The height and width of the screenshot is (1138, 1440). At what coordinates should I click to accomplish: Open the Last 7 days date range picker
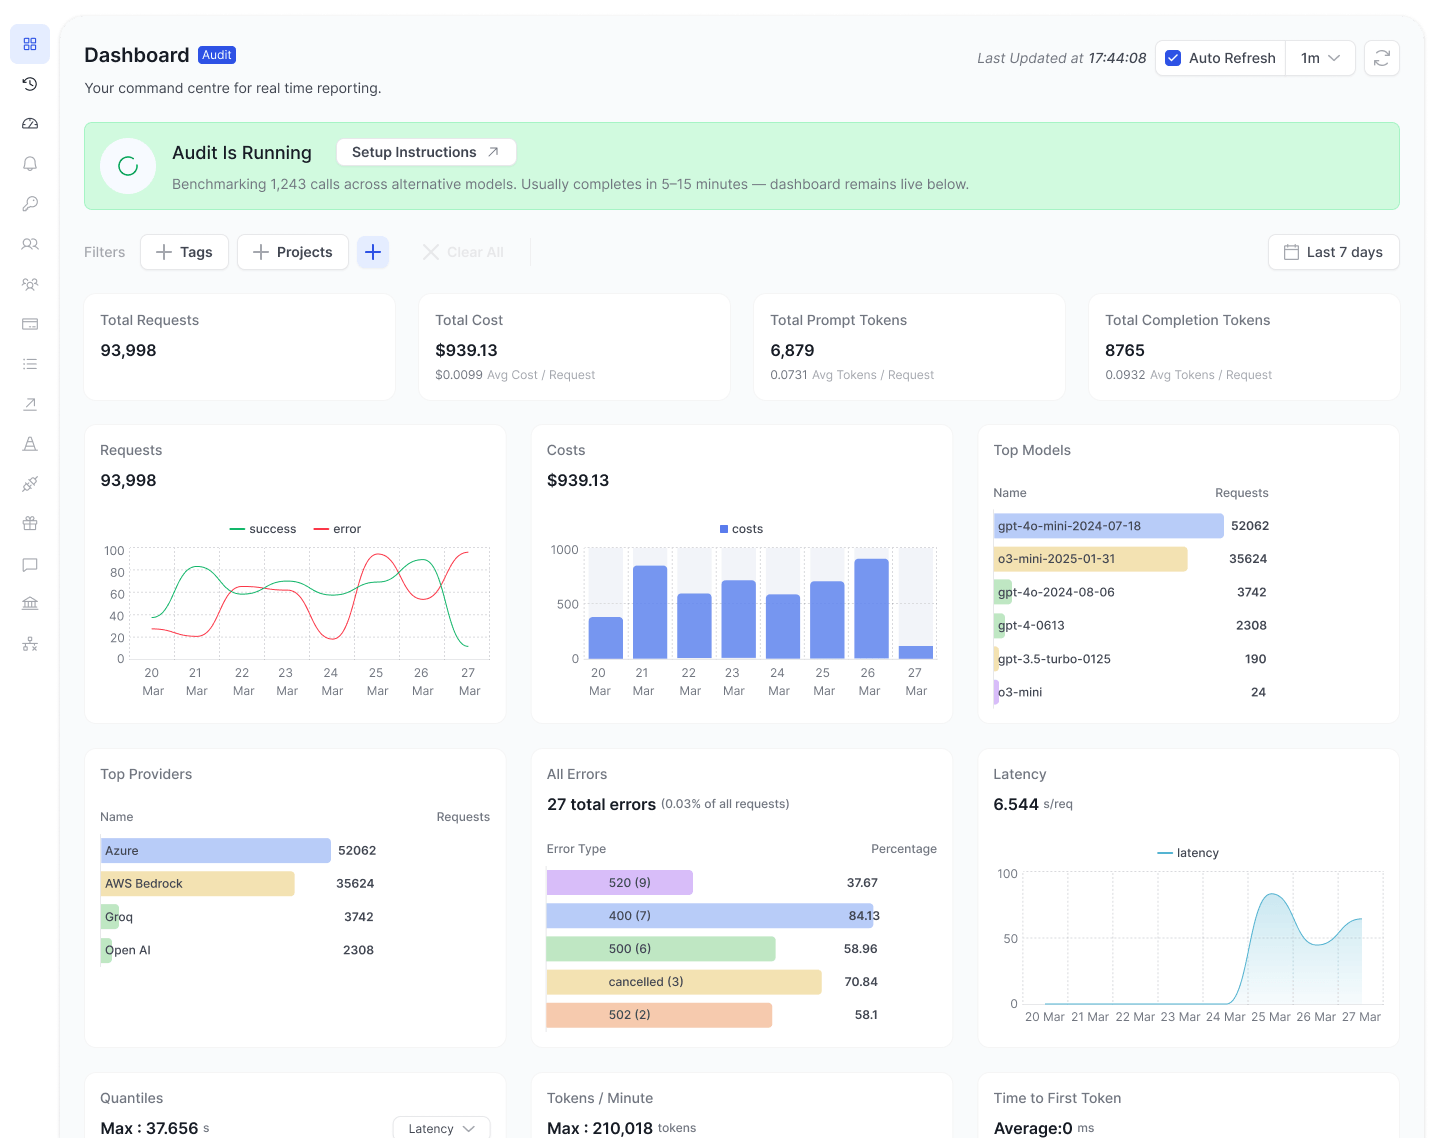[x=1333, y=252]
